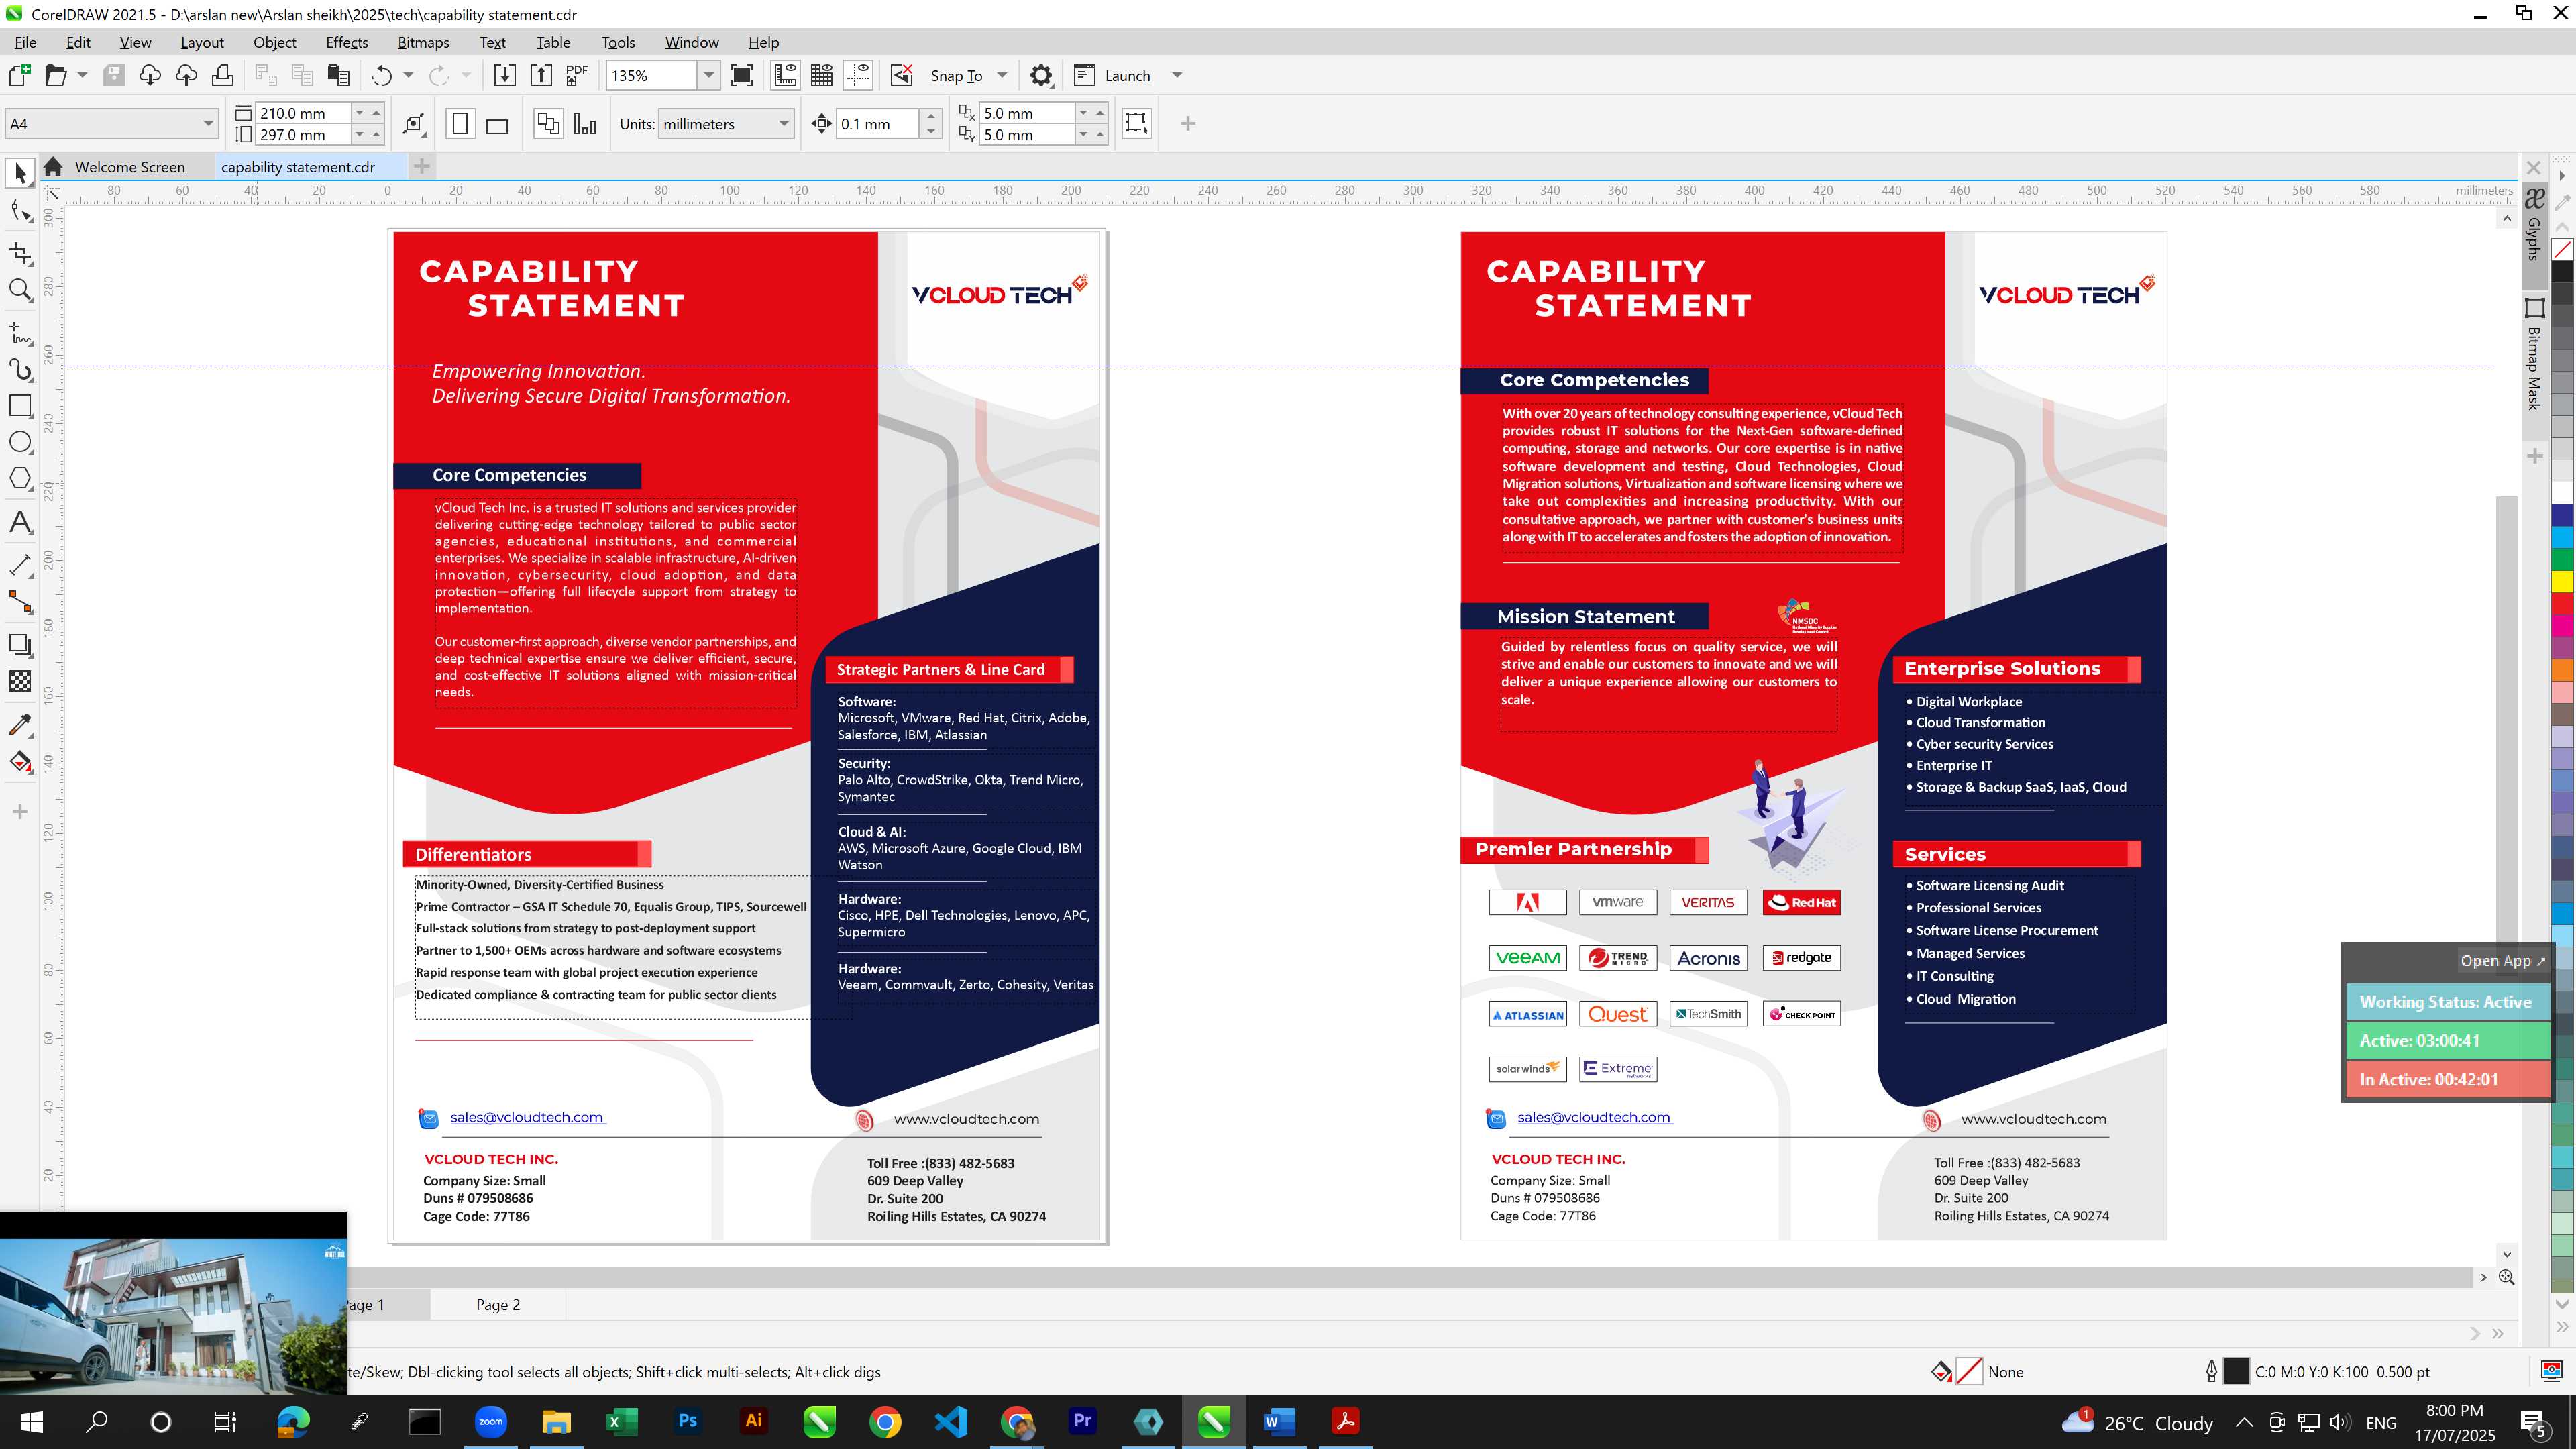This screenshot has height=1449, width=2576.
Task: Toggle the Show guidelines button
Action: pos(858,75)
